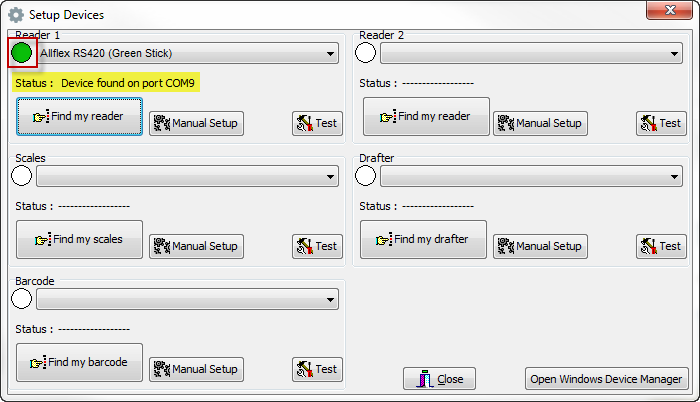Viewport: 700px width, 402px height.
Task: Open Windows Device Manager
Action: tap(606, 379)
